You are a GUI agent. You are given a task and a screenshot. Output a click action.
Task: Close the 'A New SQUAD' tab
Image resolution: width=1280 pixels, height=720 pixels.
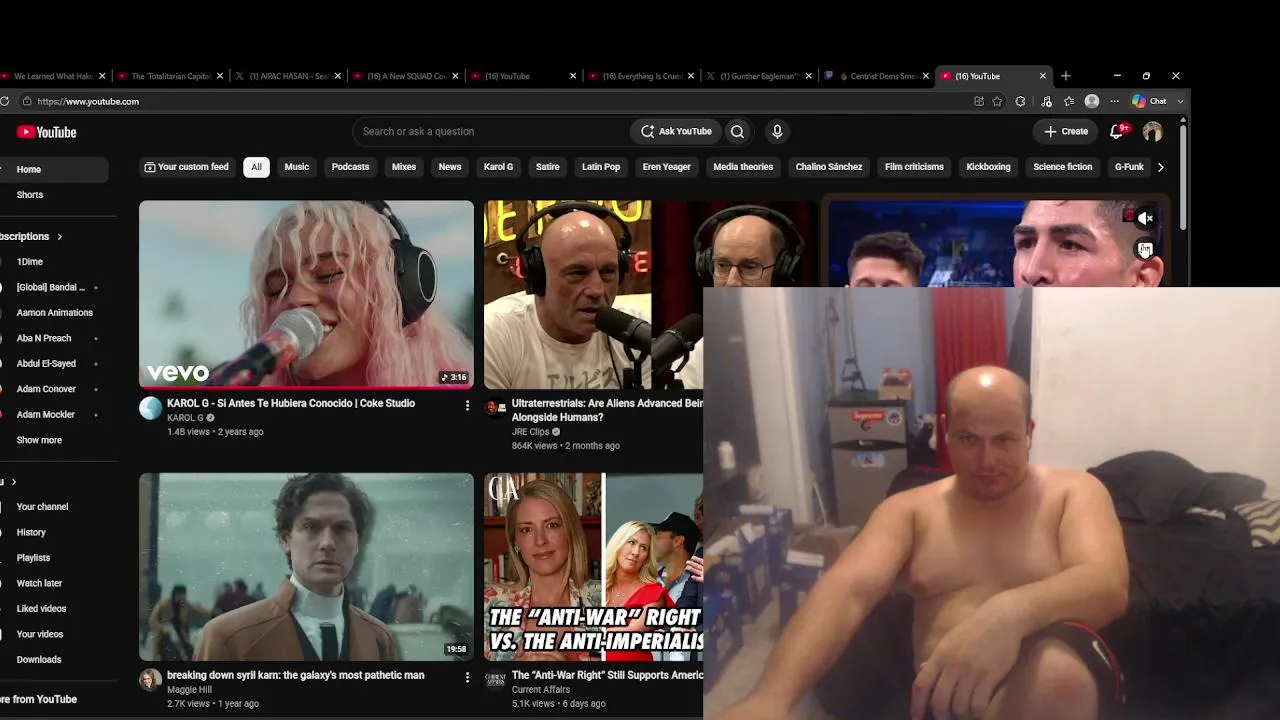coord(455,76)
